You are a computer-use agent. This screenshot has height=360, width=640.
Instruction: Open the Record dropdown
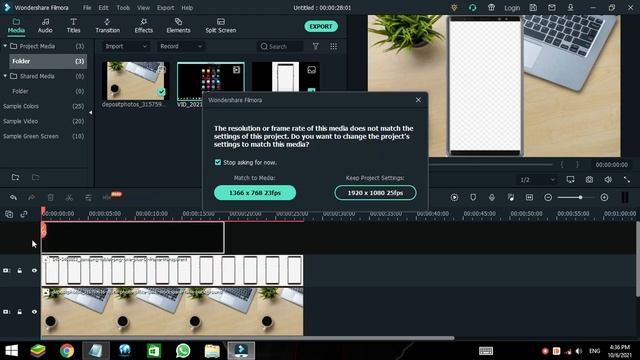(x=181, y=47)
